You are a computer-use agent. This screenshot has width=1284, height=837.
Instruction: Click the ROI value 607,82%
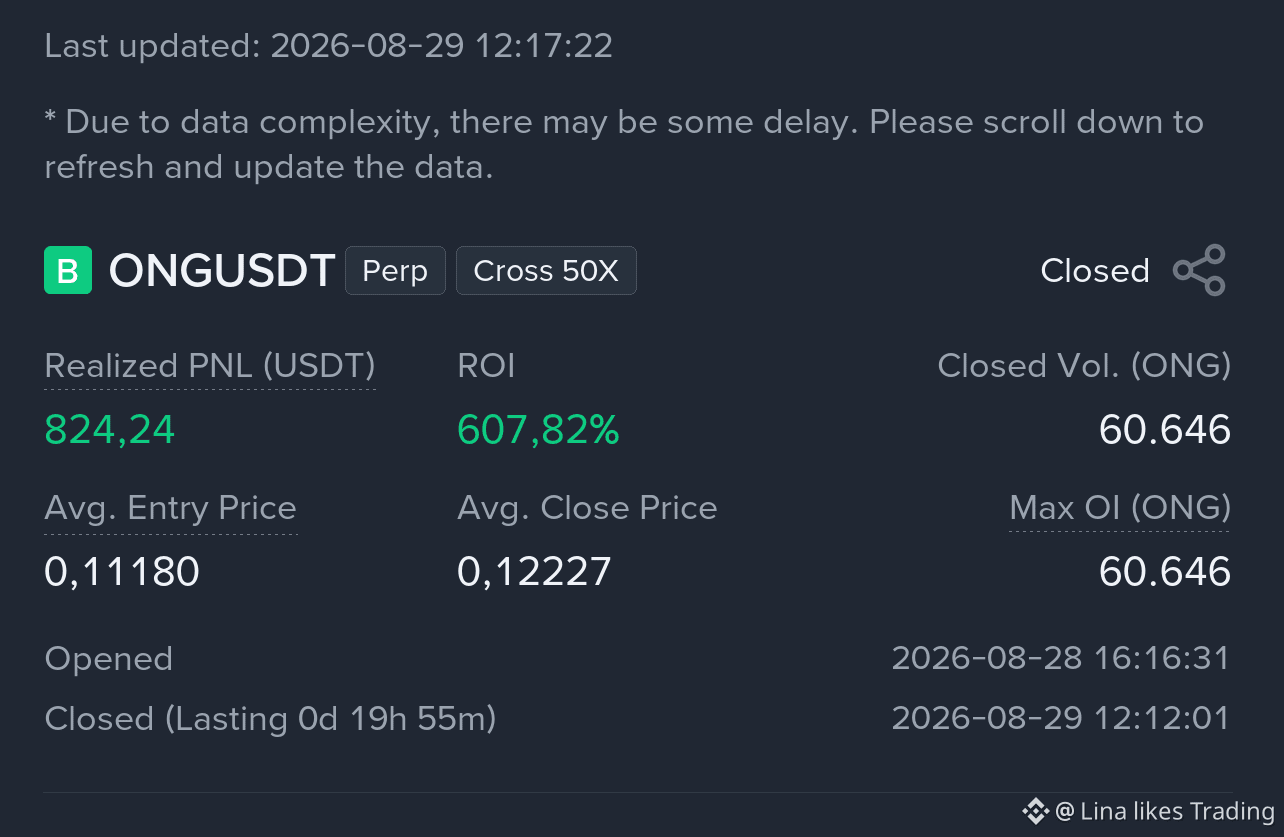[x=538, y=430]
